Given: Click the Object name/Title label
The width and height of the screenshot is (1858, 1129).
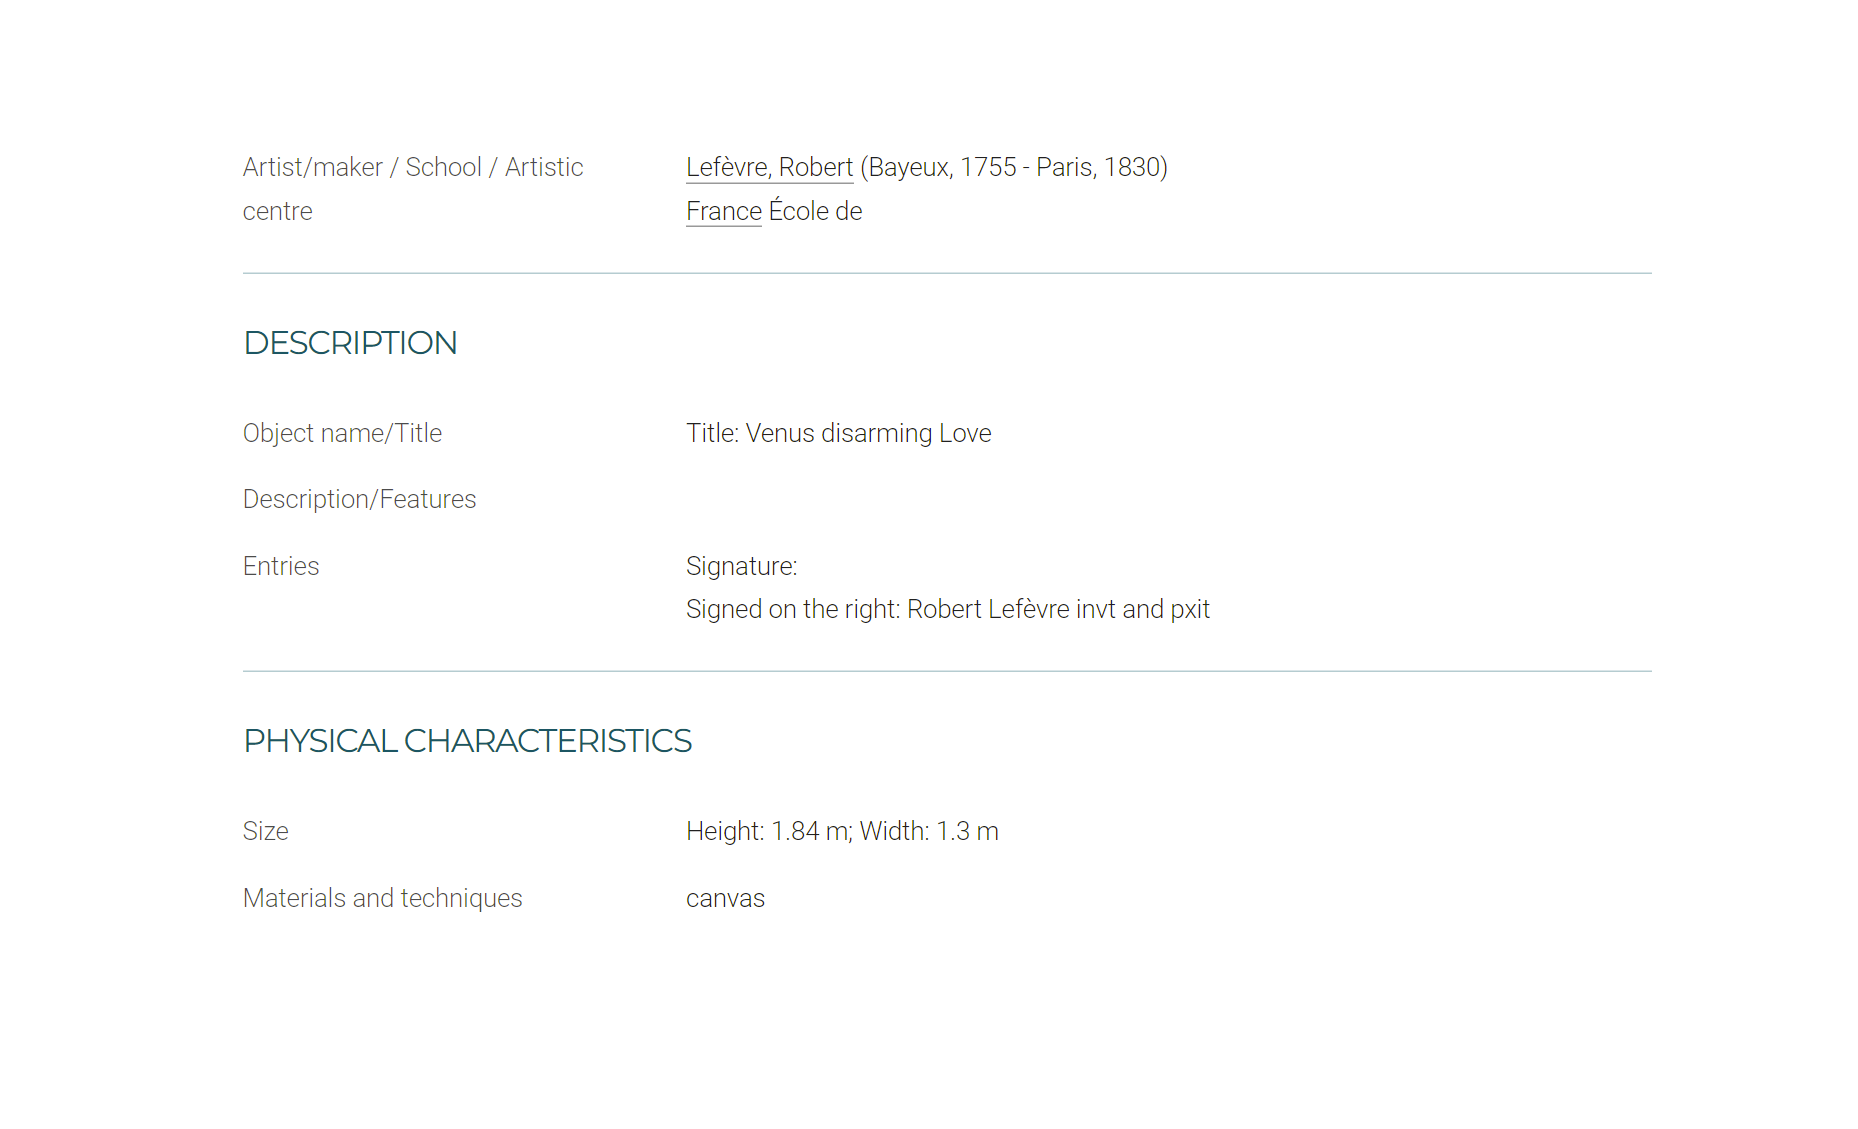Looking at the screenshot, I should coord(342,433).
